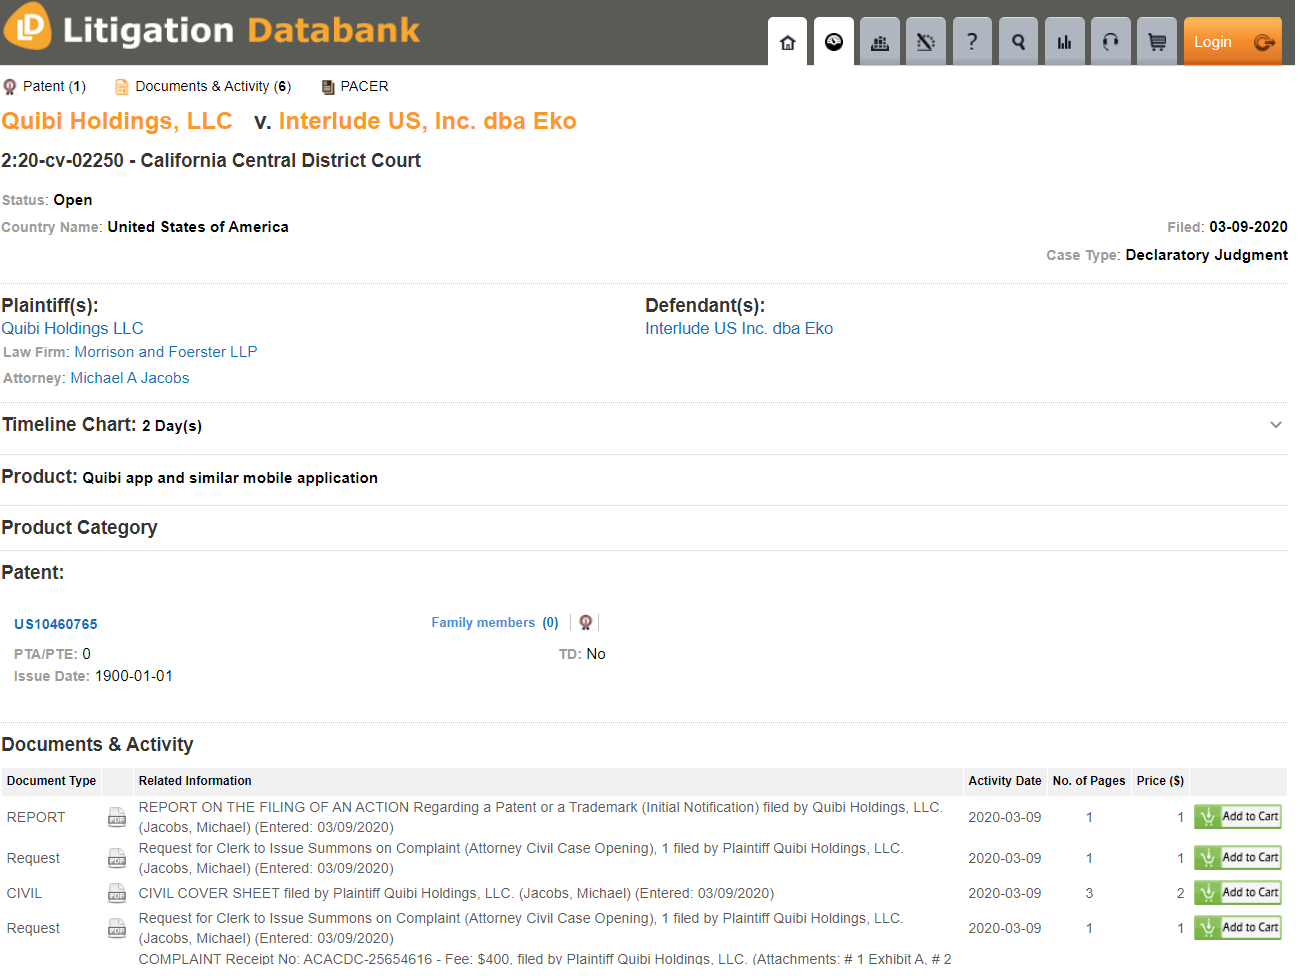Click the CIVIL COVER SHEET description text
This screenshot has height=976, width=1300.
pos(456,893)
